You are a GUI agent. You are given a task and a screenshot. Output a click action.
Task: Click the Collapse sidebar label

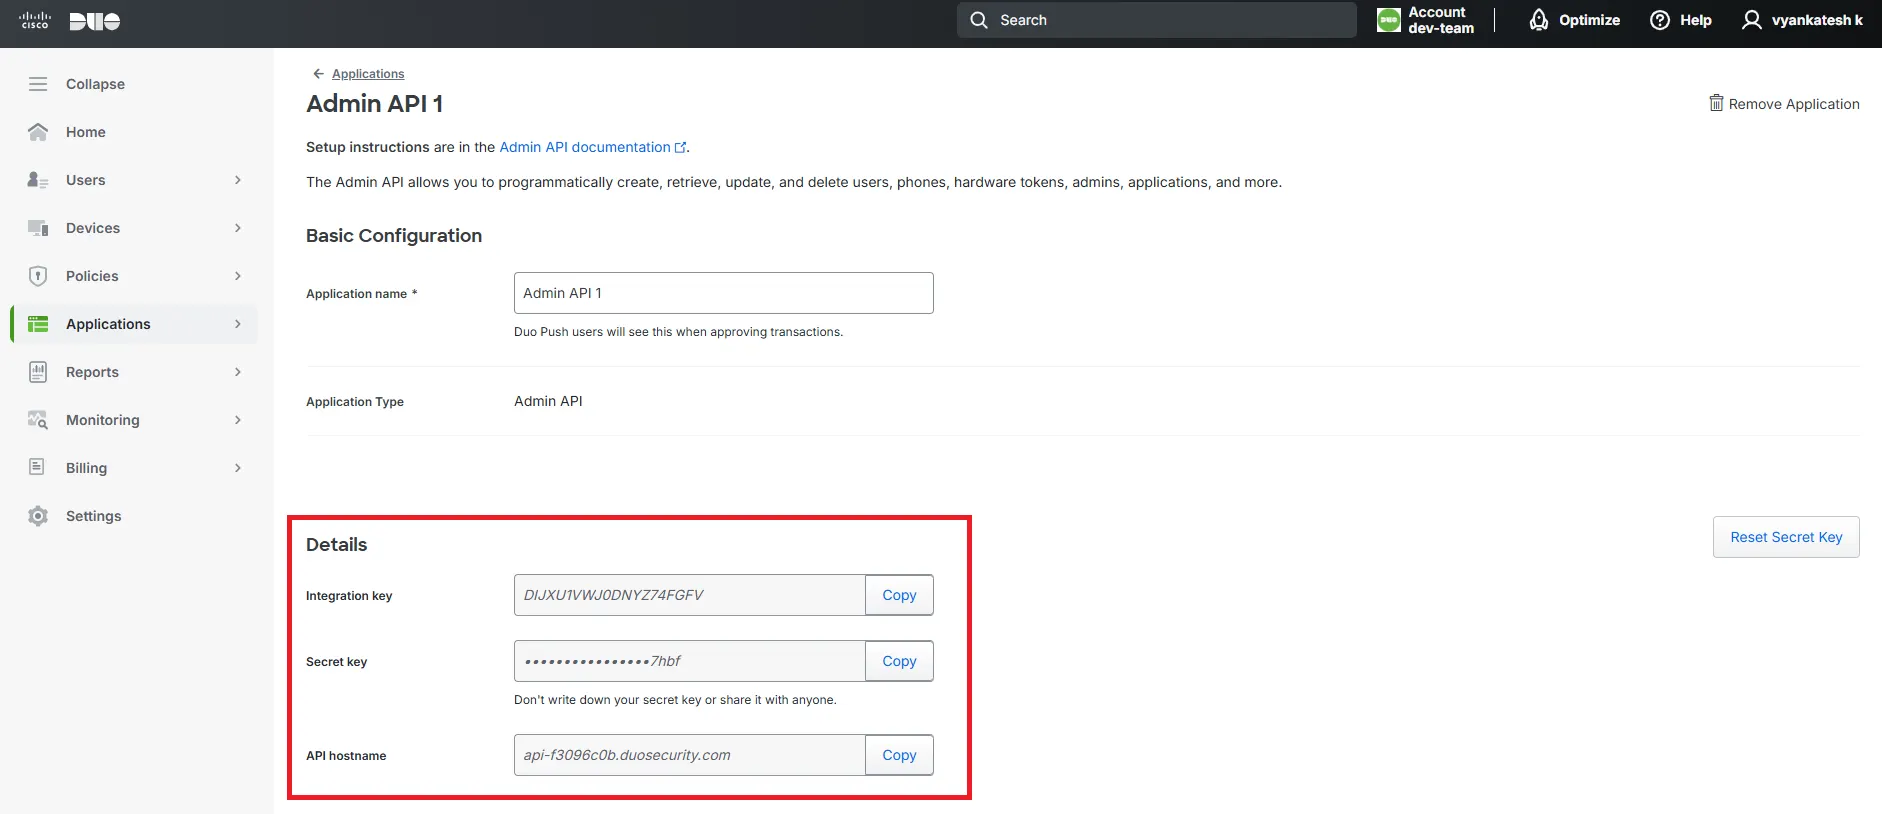coord(95,84)
